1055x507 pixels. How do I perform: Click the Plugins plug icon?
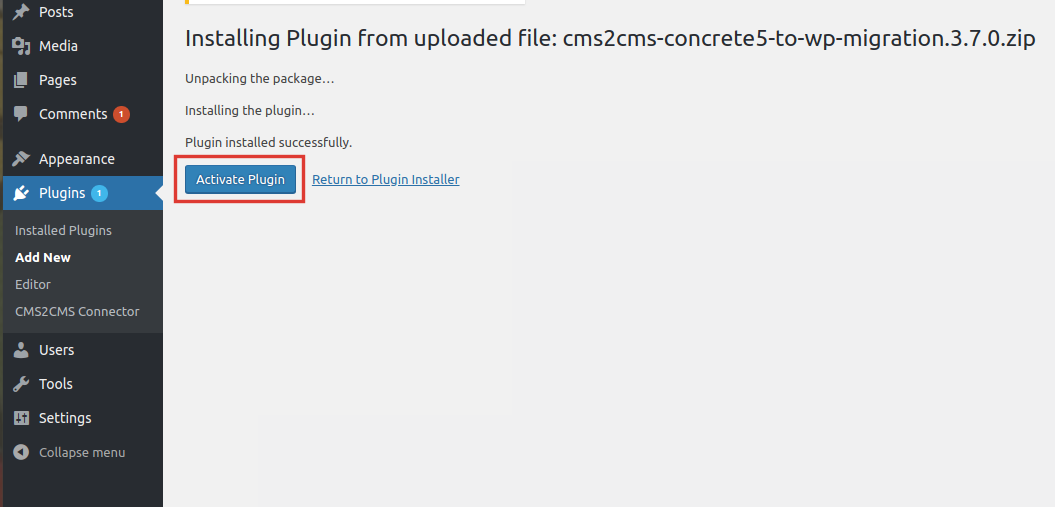22,193
